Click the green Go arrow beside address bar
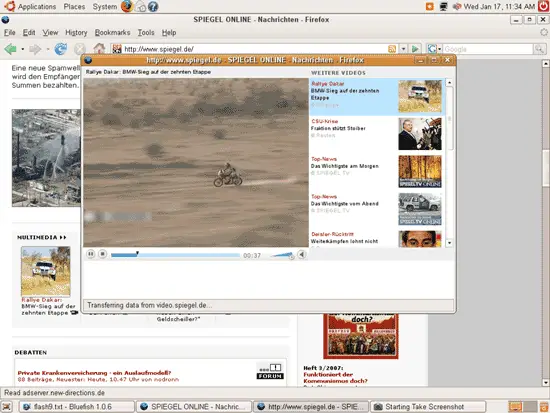 415,49
